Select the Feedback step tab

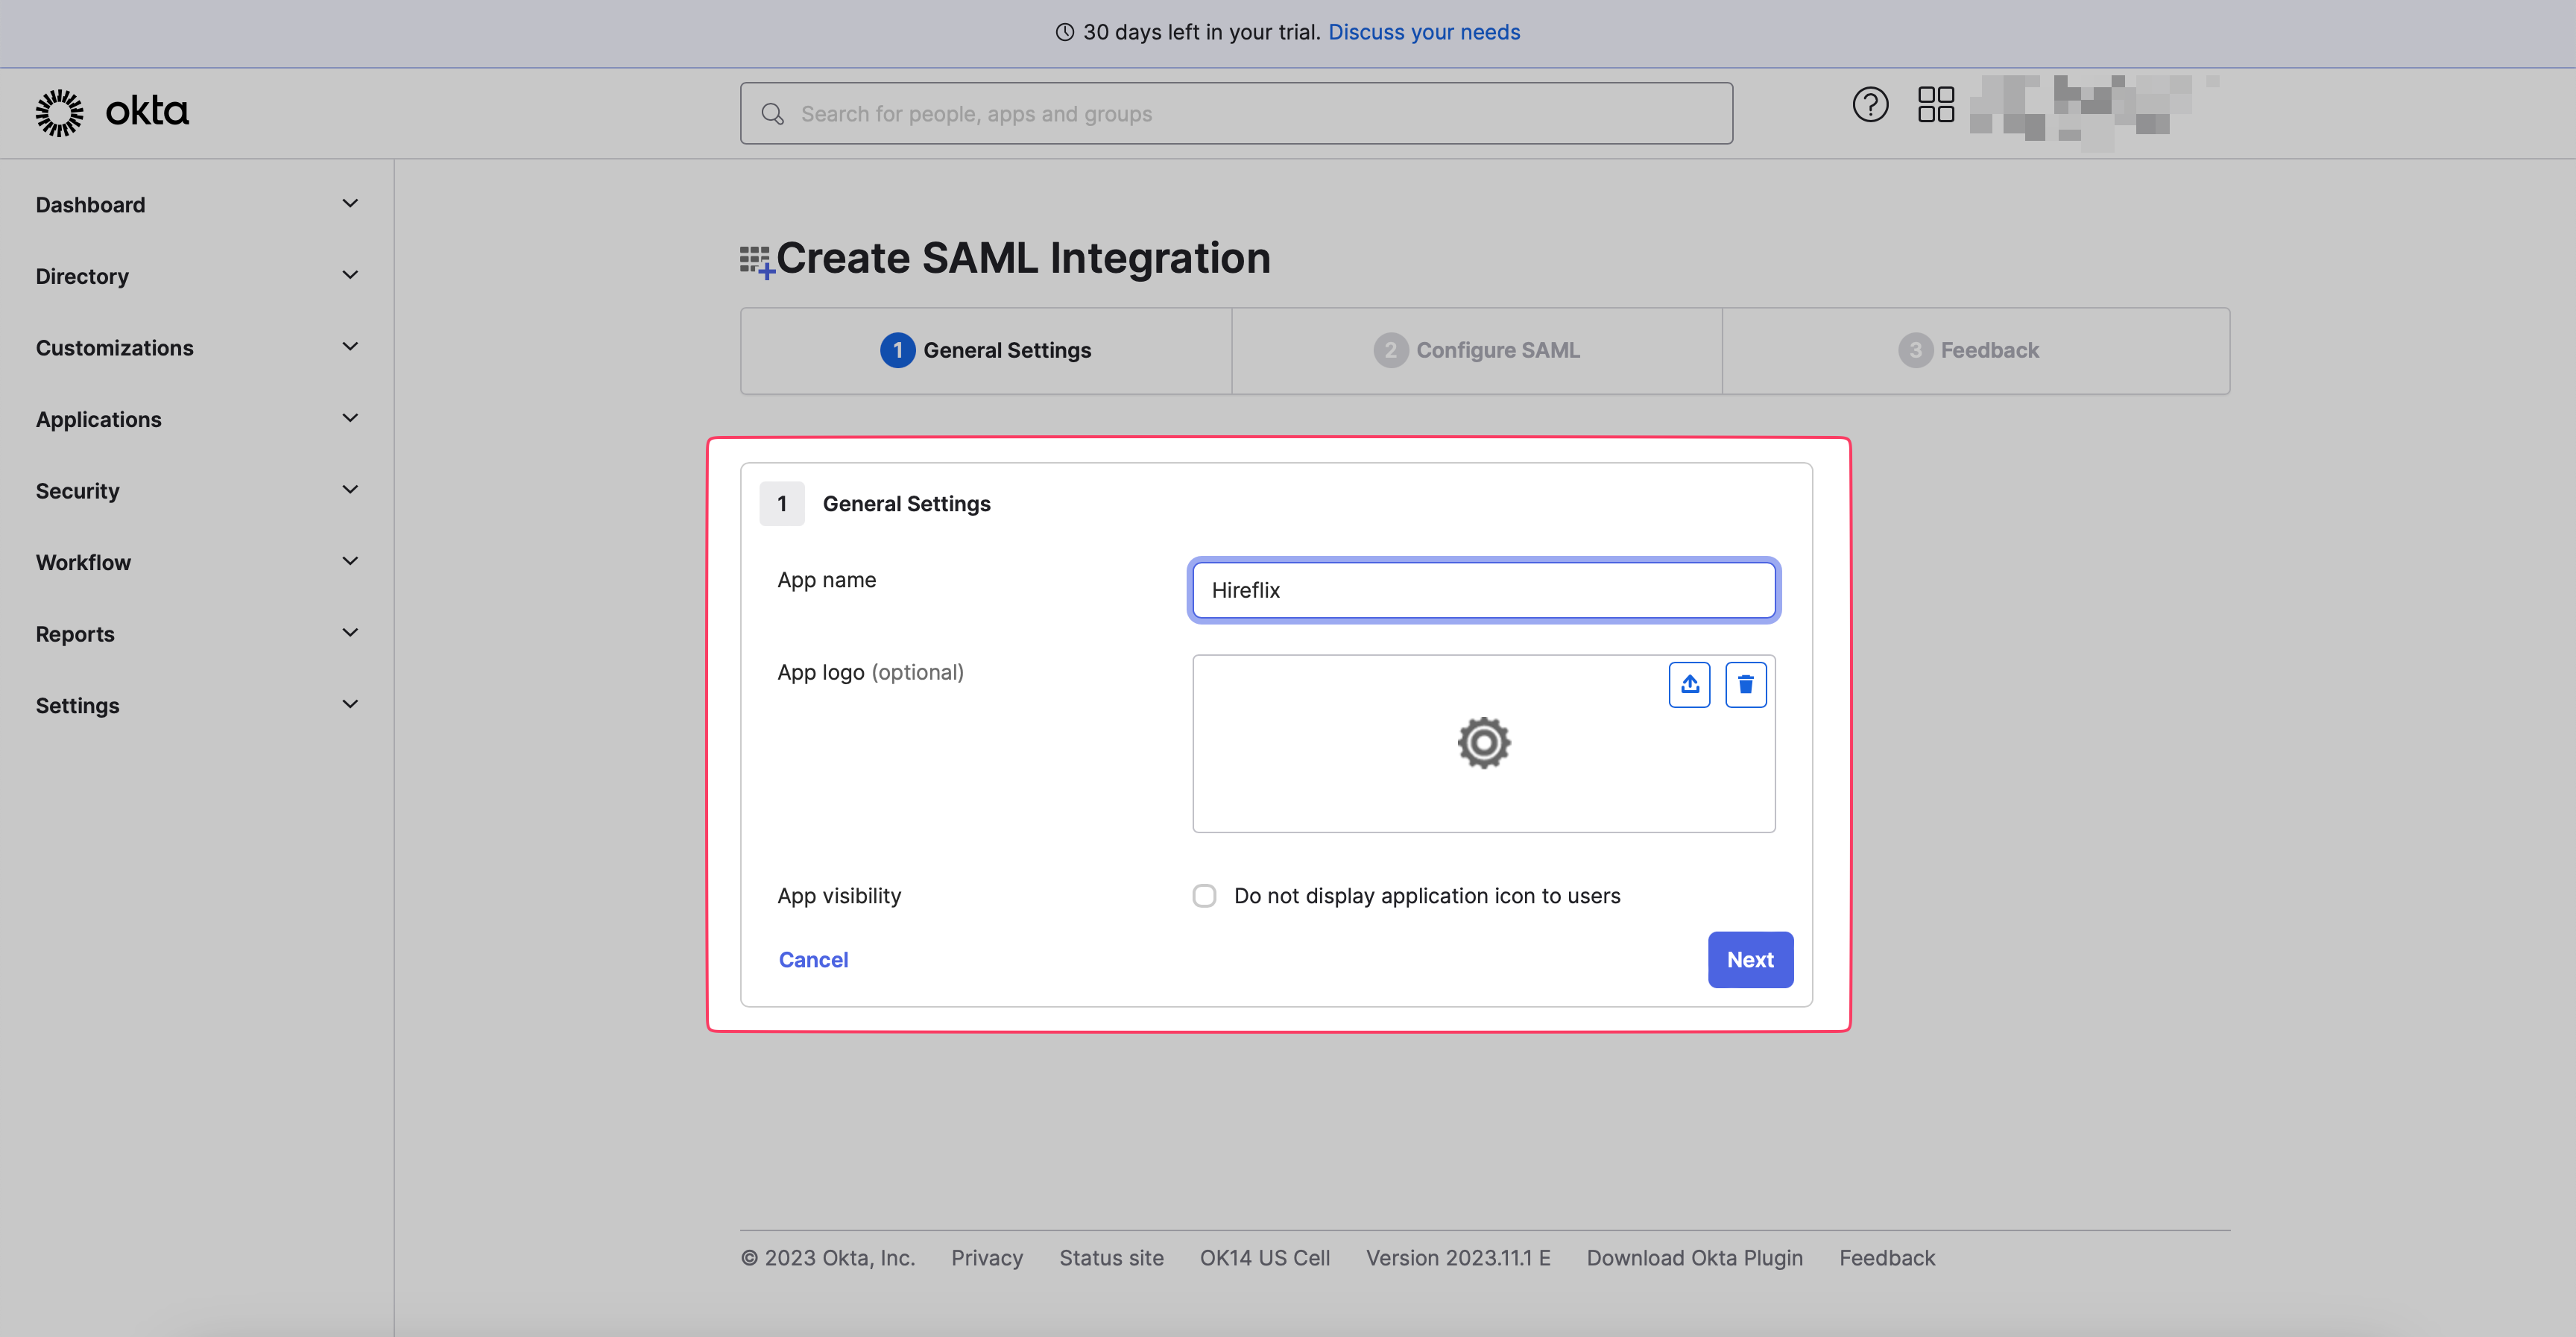(1975, 350)
